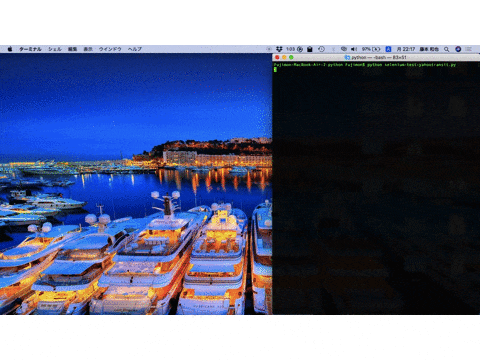The image size is (480, 360).
Task: Open the volume control icon
Action: (x=354, y=49)
